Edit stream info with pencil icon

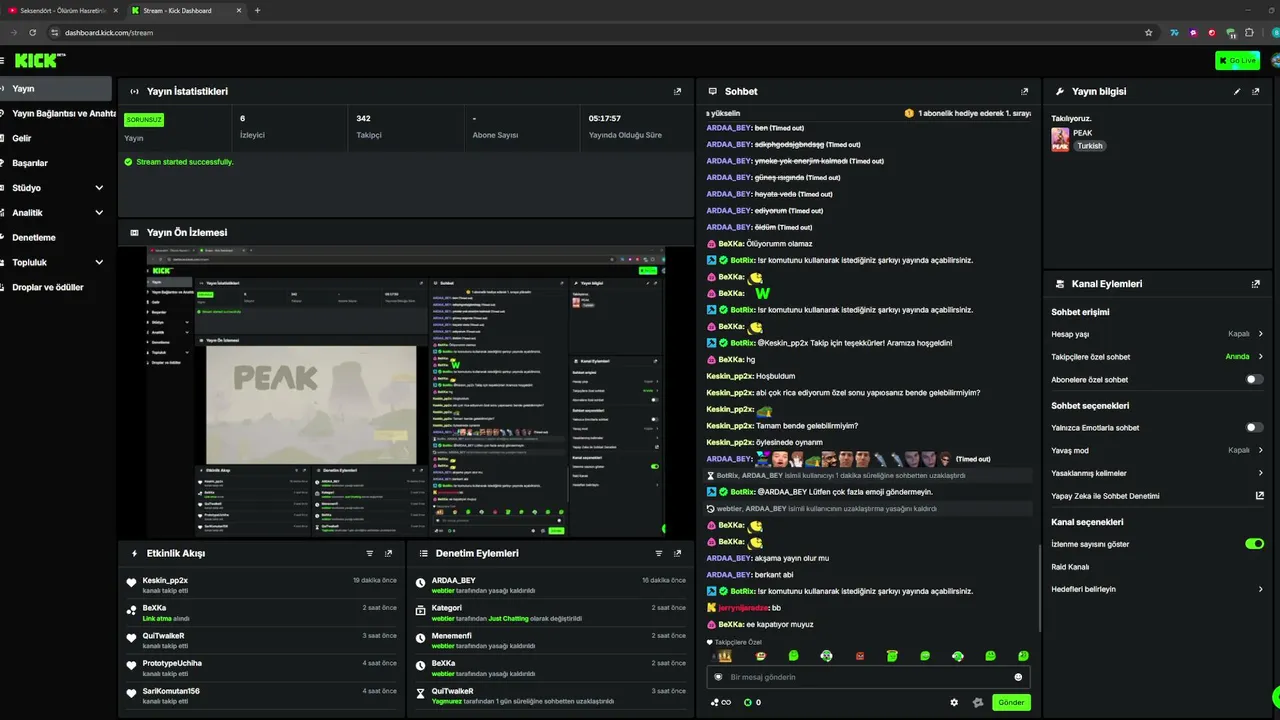1237,91
